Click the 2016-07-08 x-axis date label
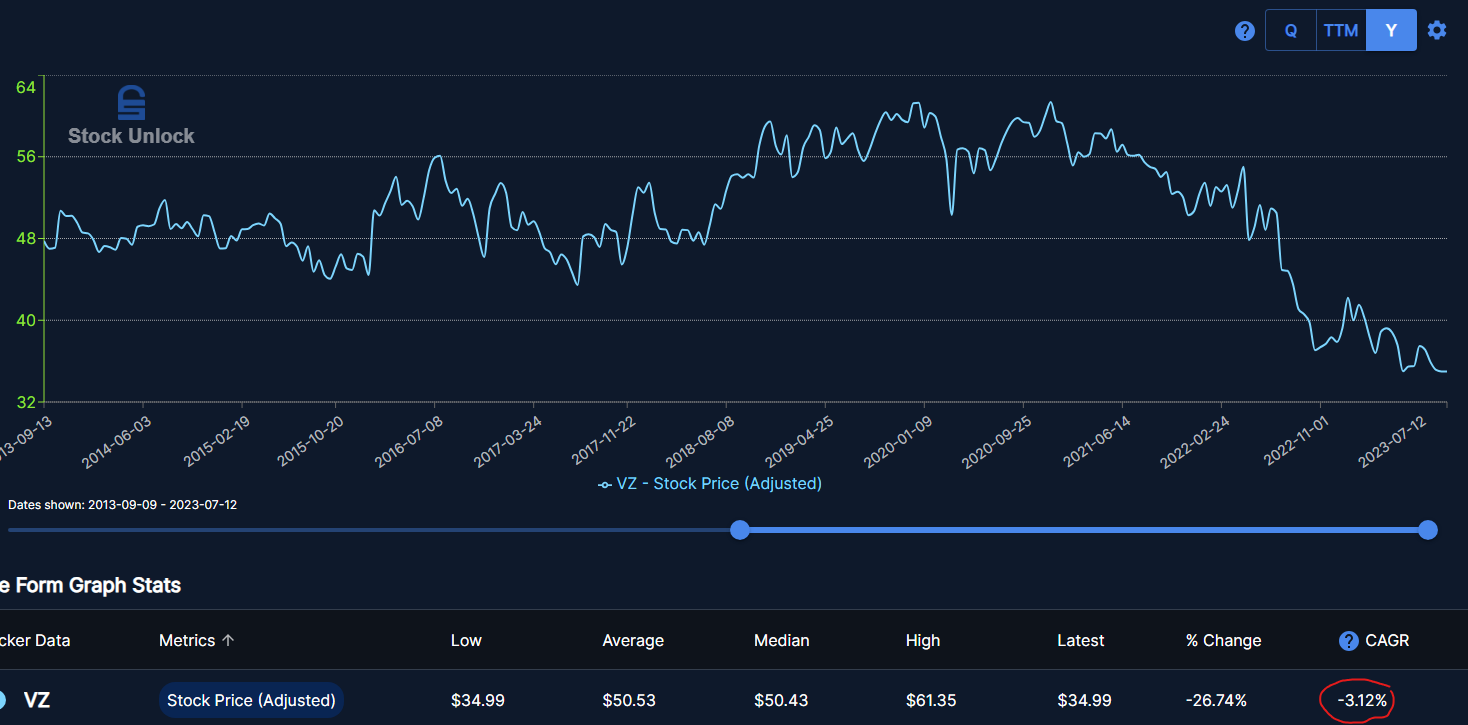1468x725 pixels. pos(409,441)
